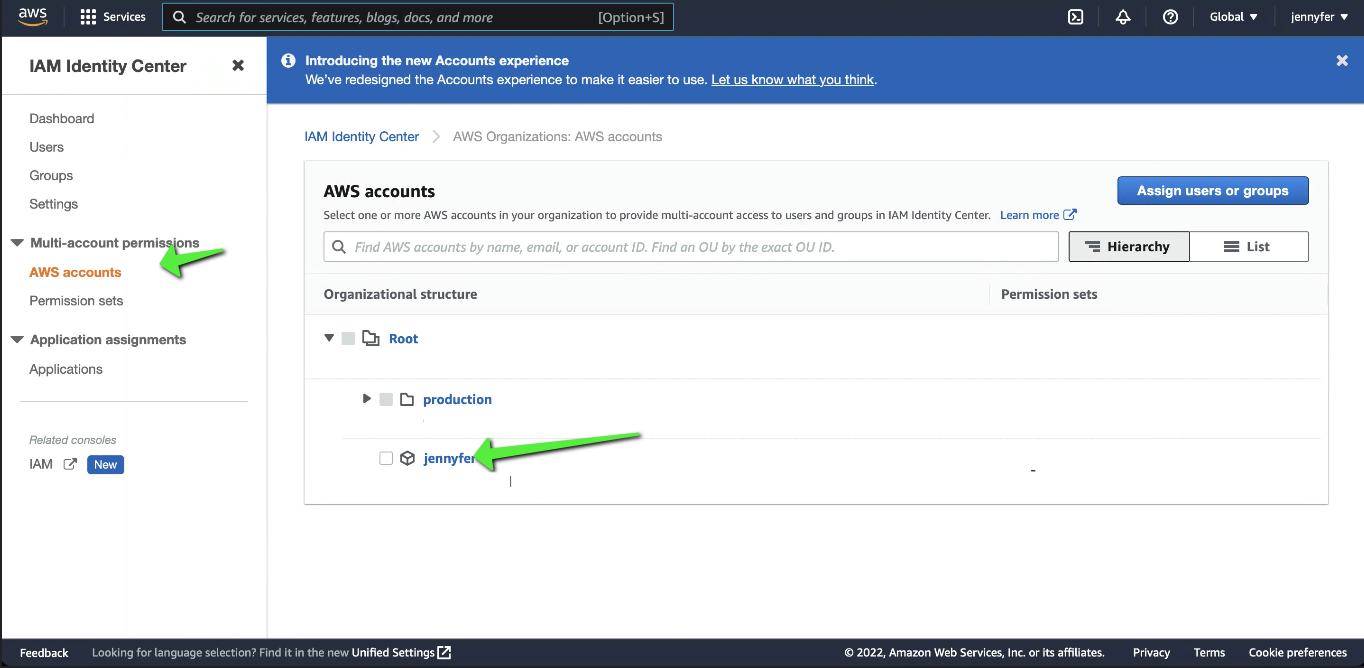Dismiss the new Accounts experience banner
Screen dimensions: 1364x668
coord(1342,61)
